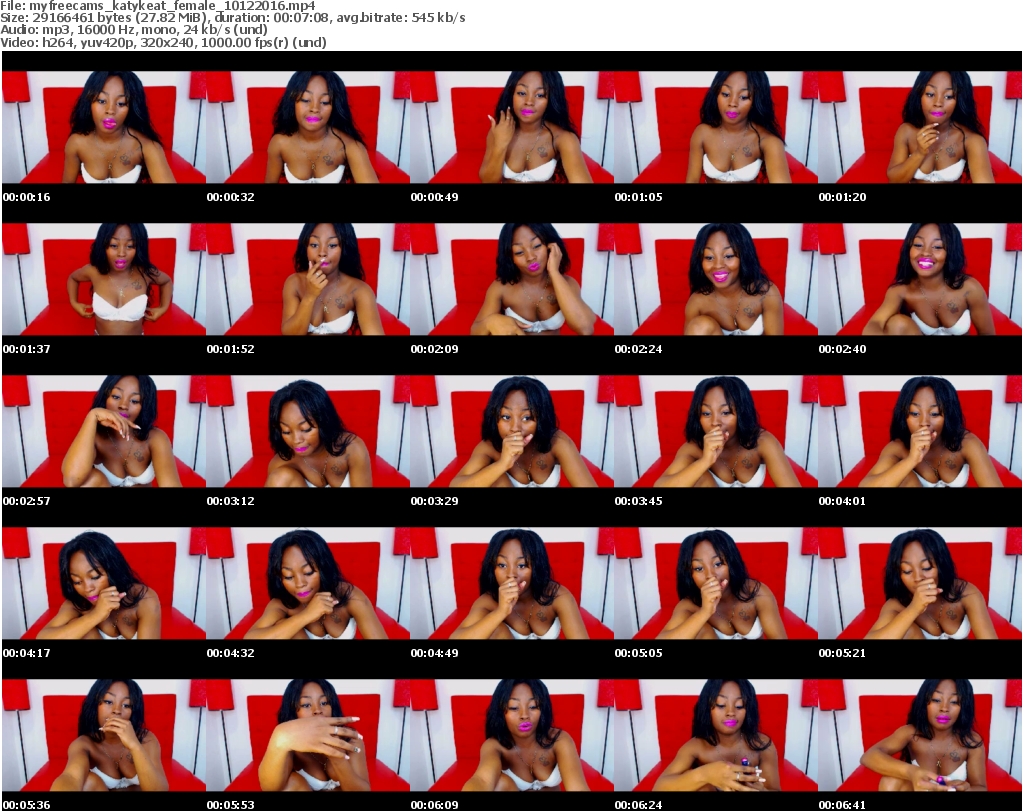Select the thumbnail frame at 00:05:36
The image size is (1024, 811).
104,735
